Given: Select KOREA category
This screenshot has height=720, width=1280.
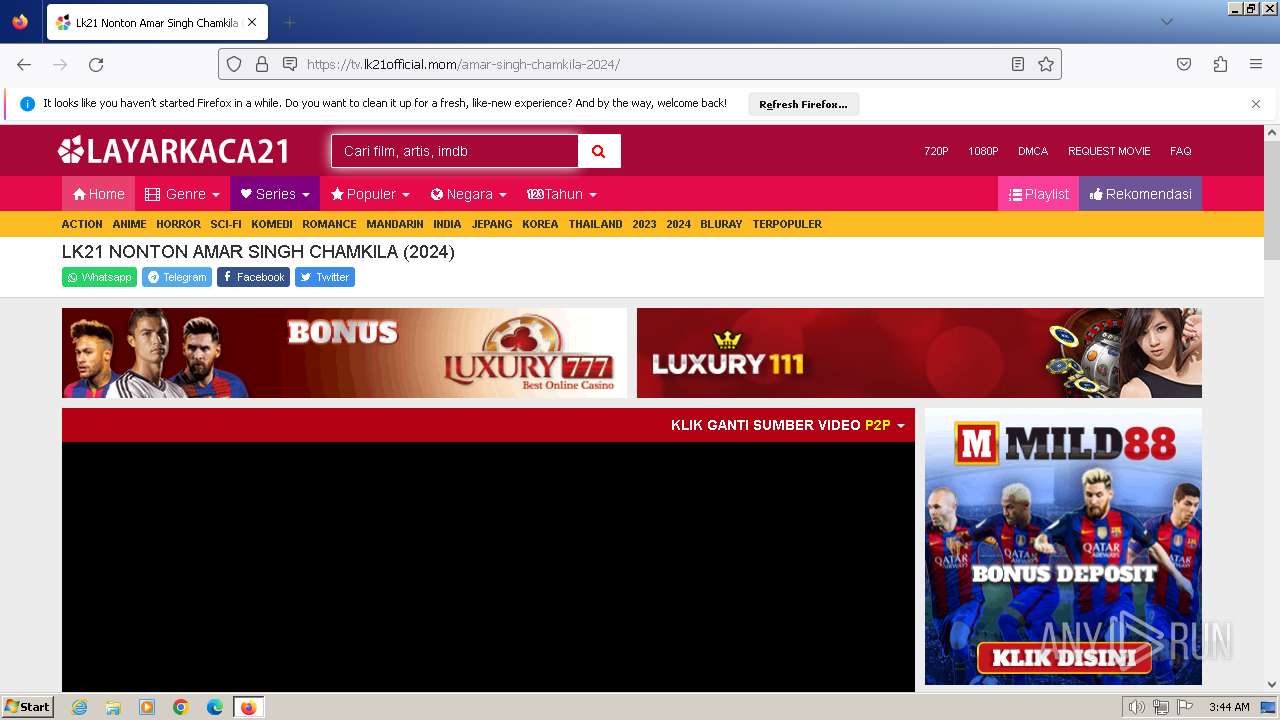Looking at the screenshot, I should (x=540, y=224).
